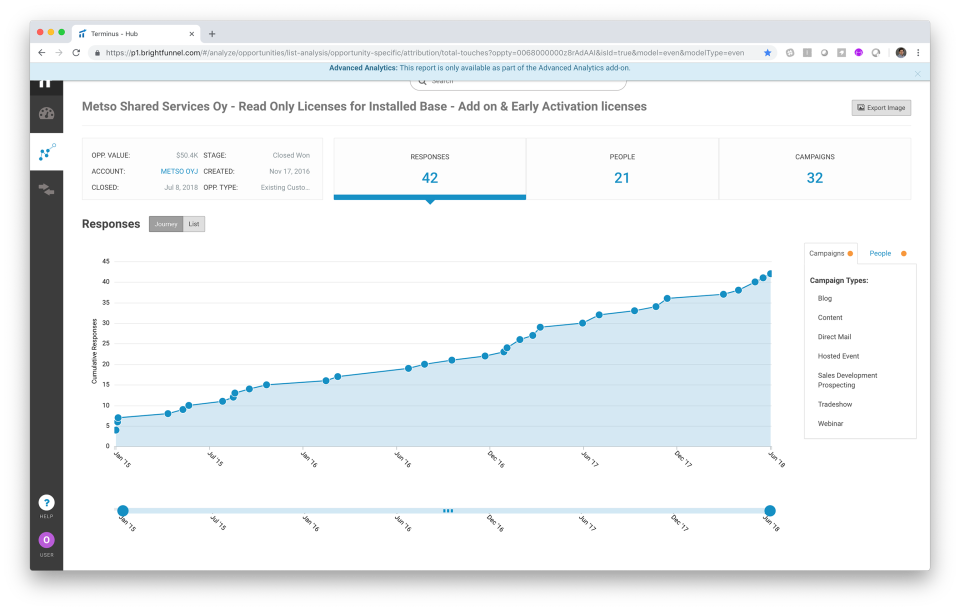The image size is (960, 610).
Task: Click the highest data point at chart's right end
Action: [770, 274]
